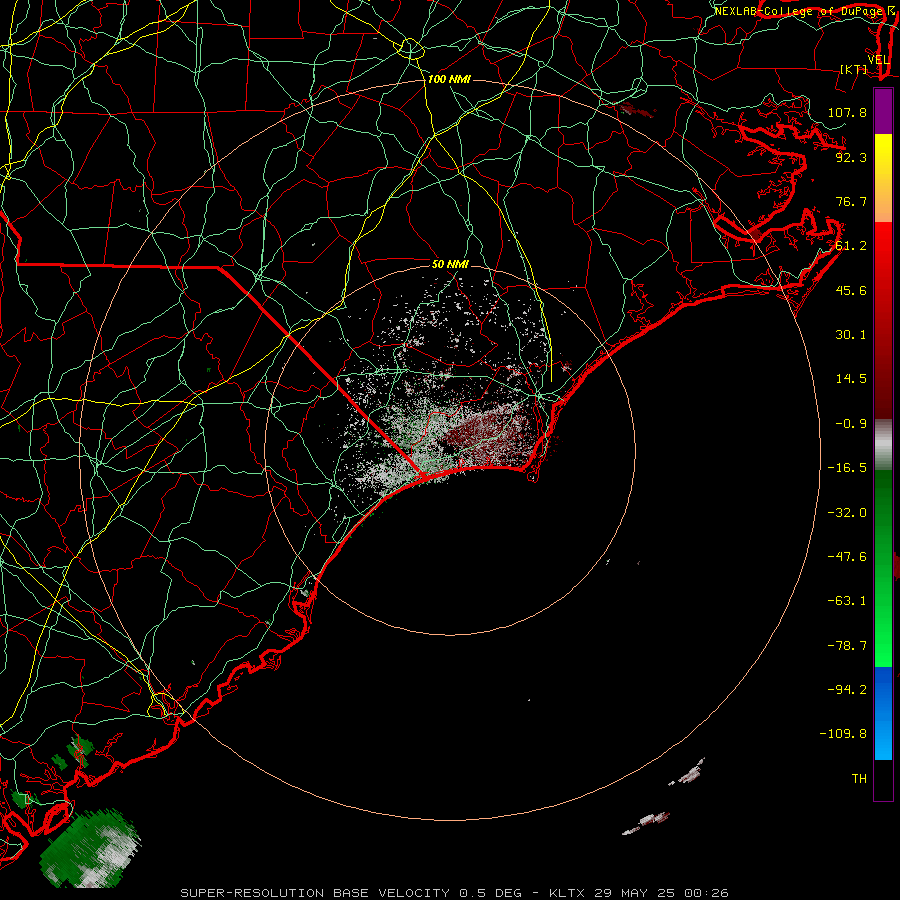Click the VEL legend title
Viewport: 900px width, 900px height.
pos(878,60)
